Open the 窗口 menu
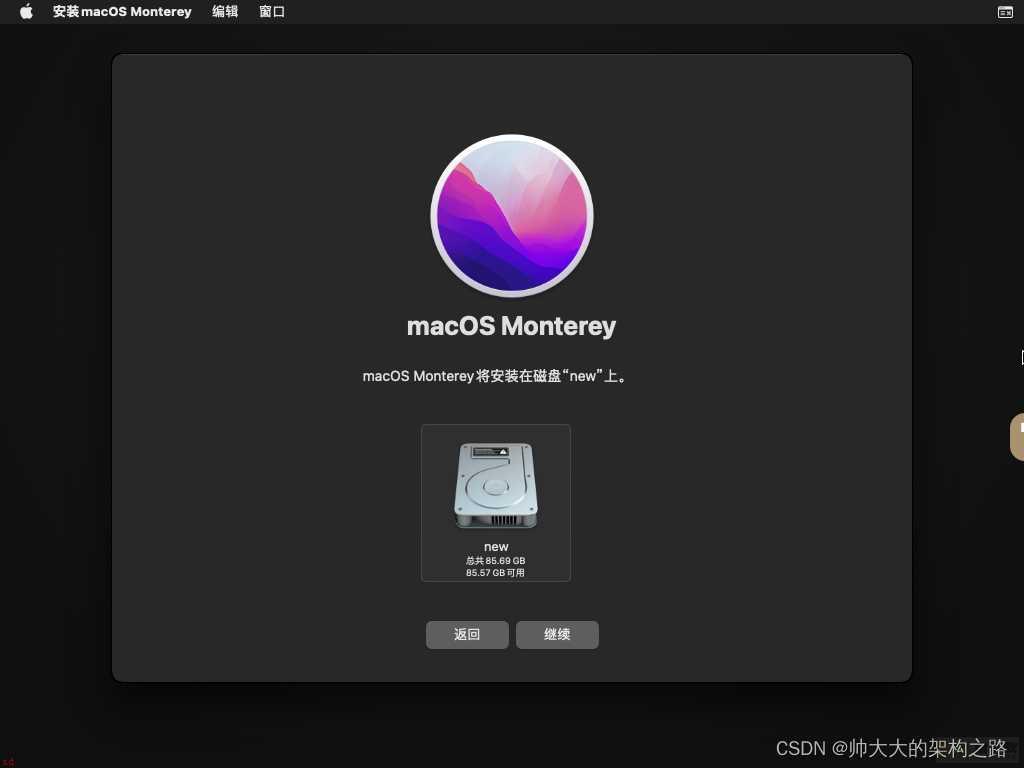This screenshot has width=1024, height=768. tap(272, 11)
